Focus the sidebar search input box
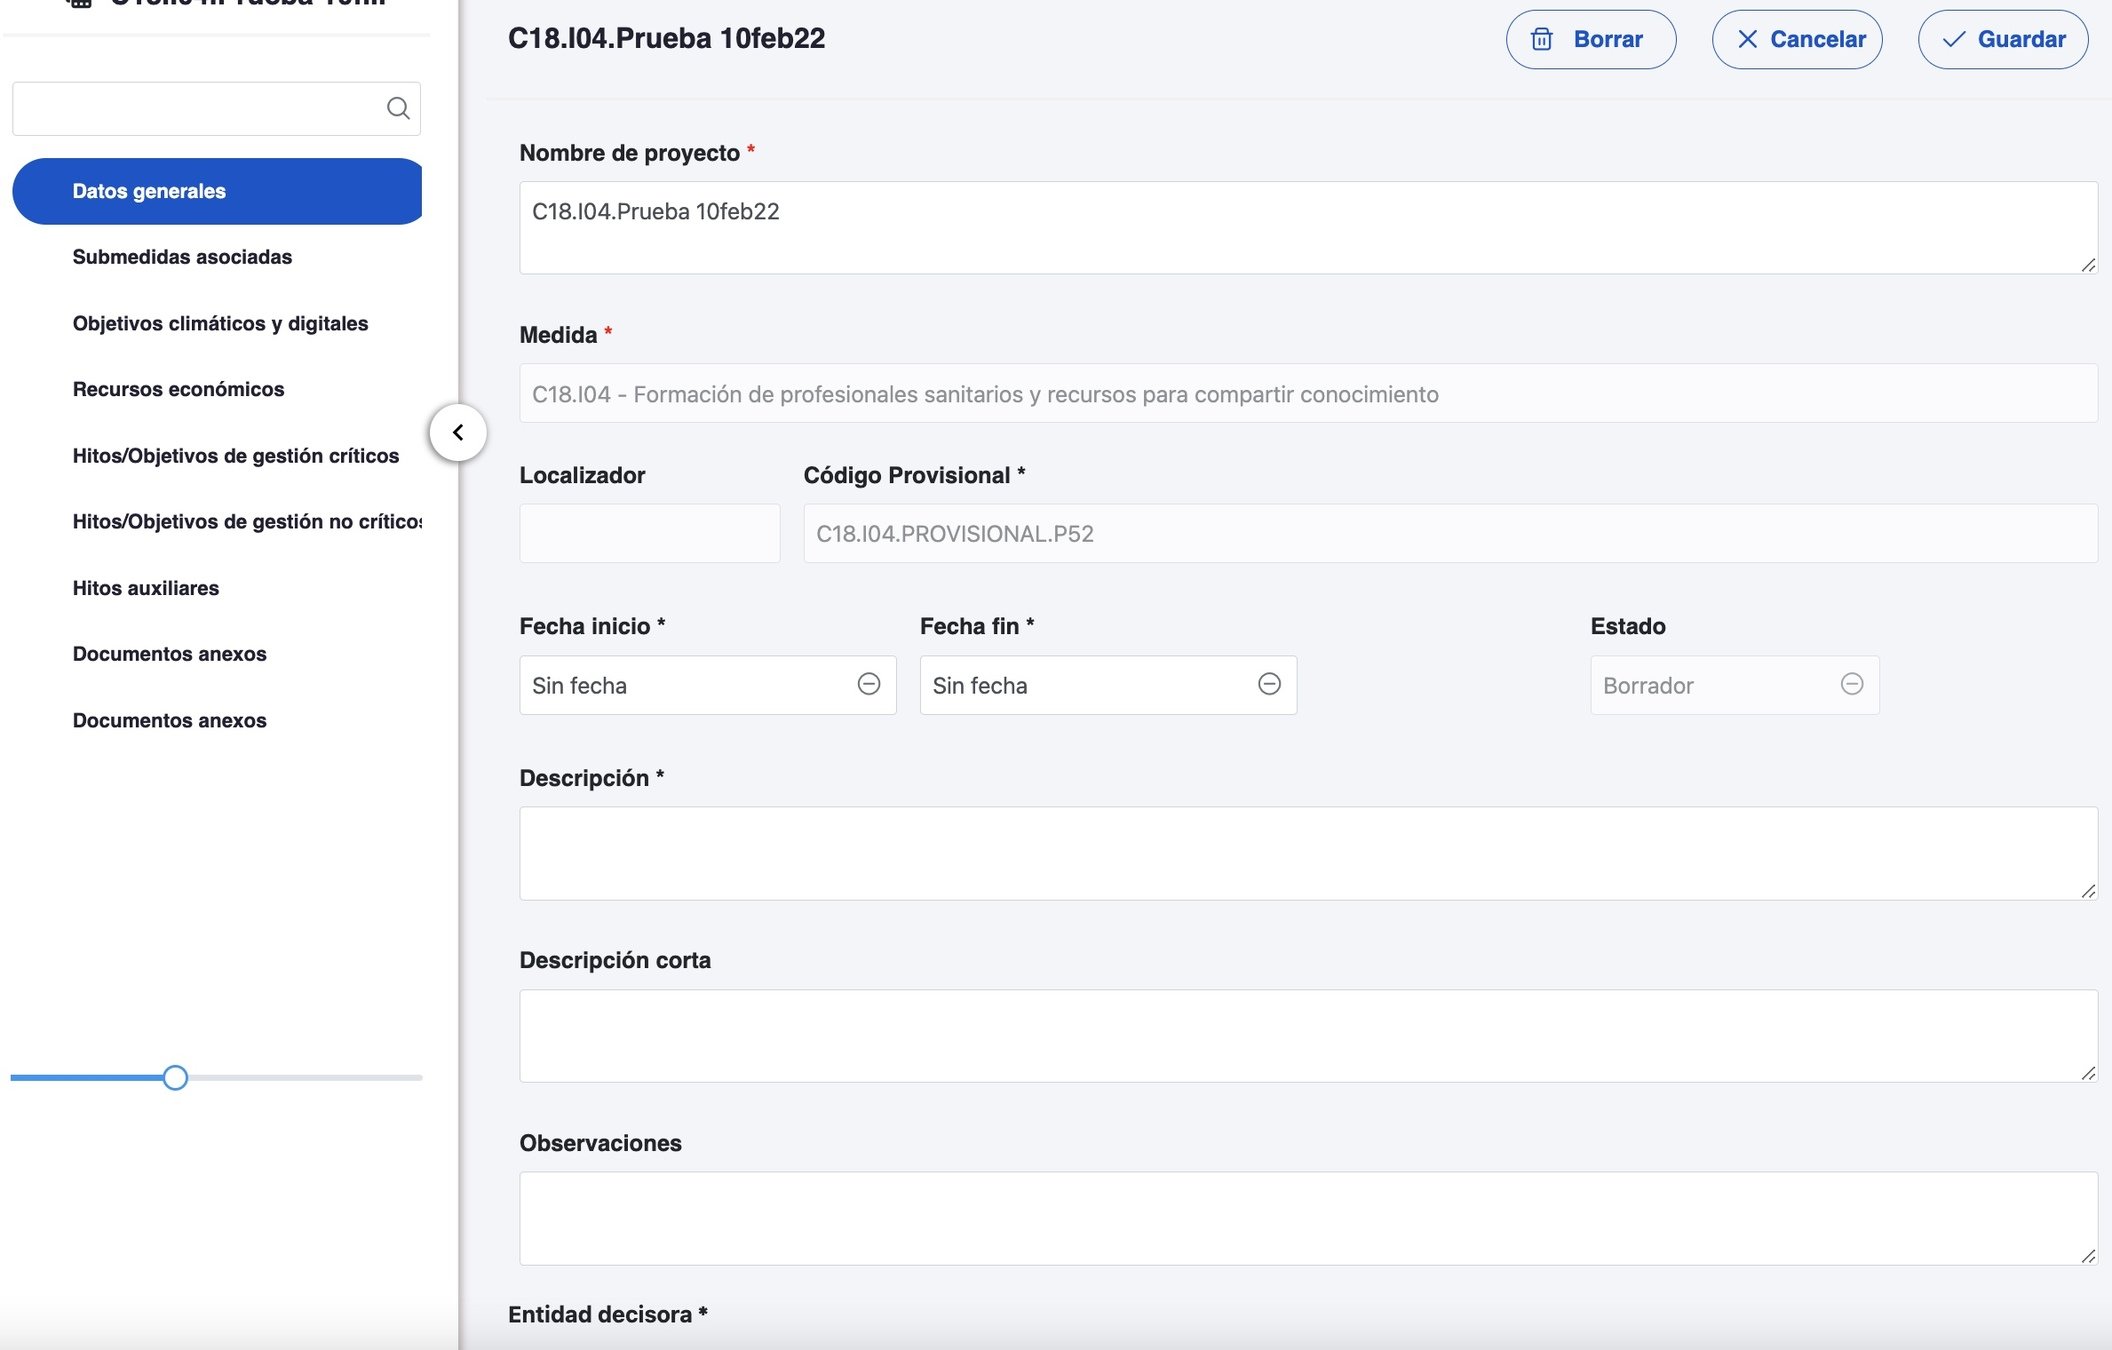The height and width of the screenshot is (1350, 2112). pos(195,108)
